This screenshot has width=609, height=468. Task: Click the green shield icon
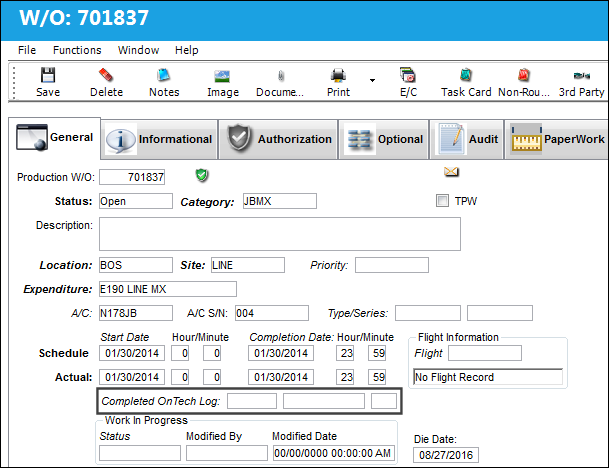pyautogui.click(x=202, y=175)
